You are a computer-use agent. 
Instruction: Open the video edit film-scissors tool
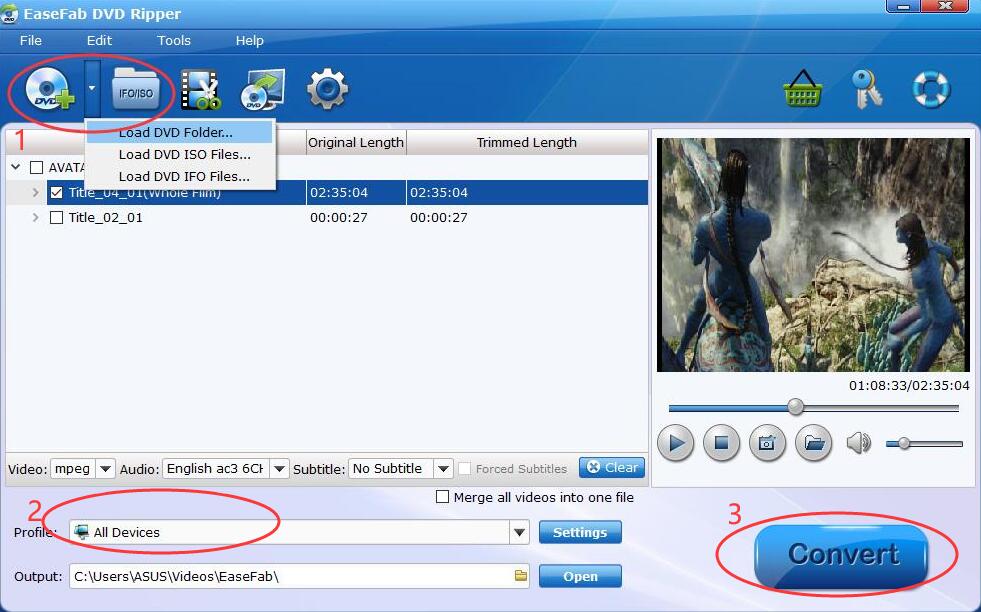click(200, 90)
